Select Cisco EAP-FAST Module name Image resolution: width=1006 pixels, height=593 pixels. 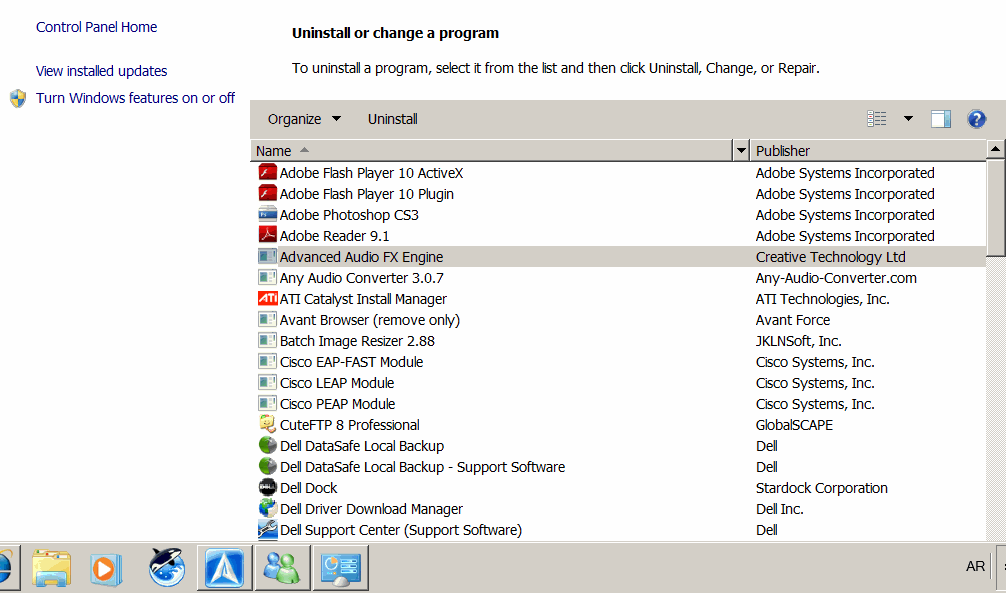(352, 362)
